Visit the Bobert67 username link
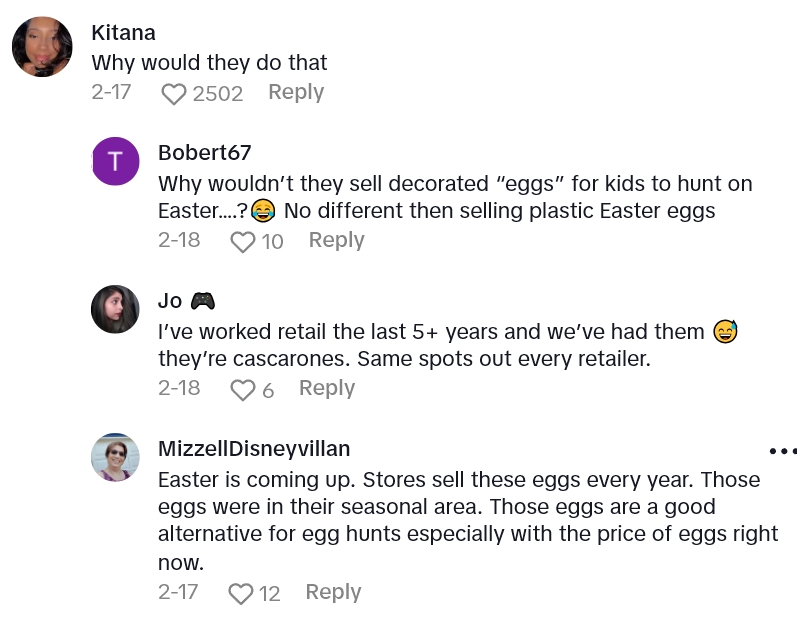The image size is (797, 619). click(x=204, y=153)
